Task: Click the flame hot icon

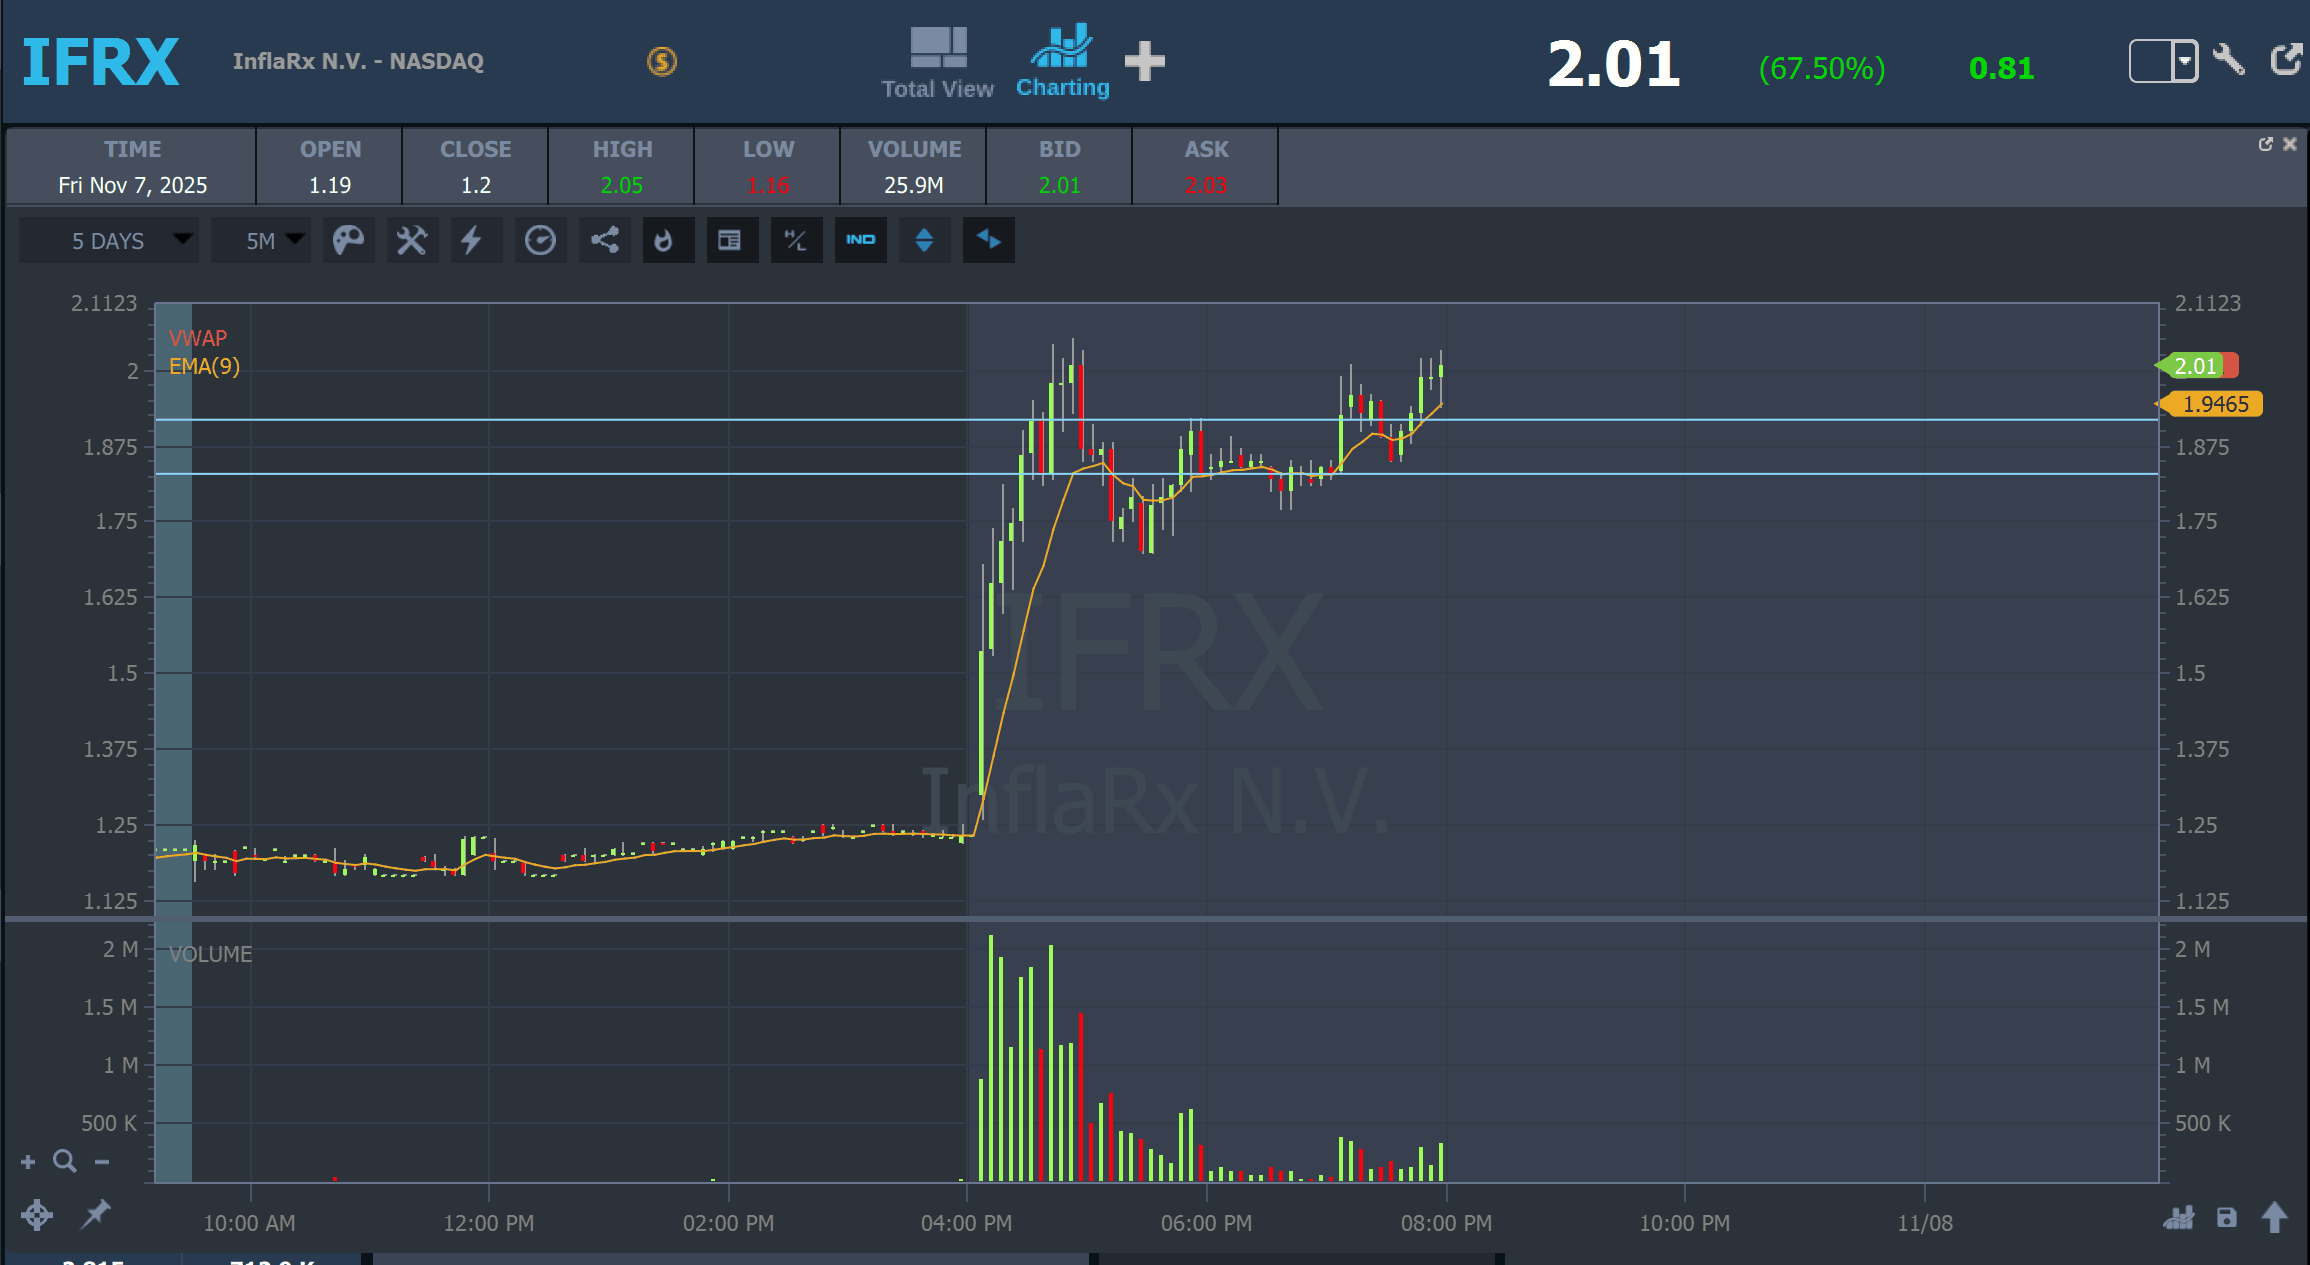Action: pyautogui.click(x=663, y=240)
